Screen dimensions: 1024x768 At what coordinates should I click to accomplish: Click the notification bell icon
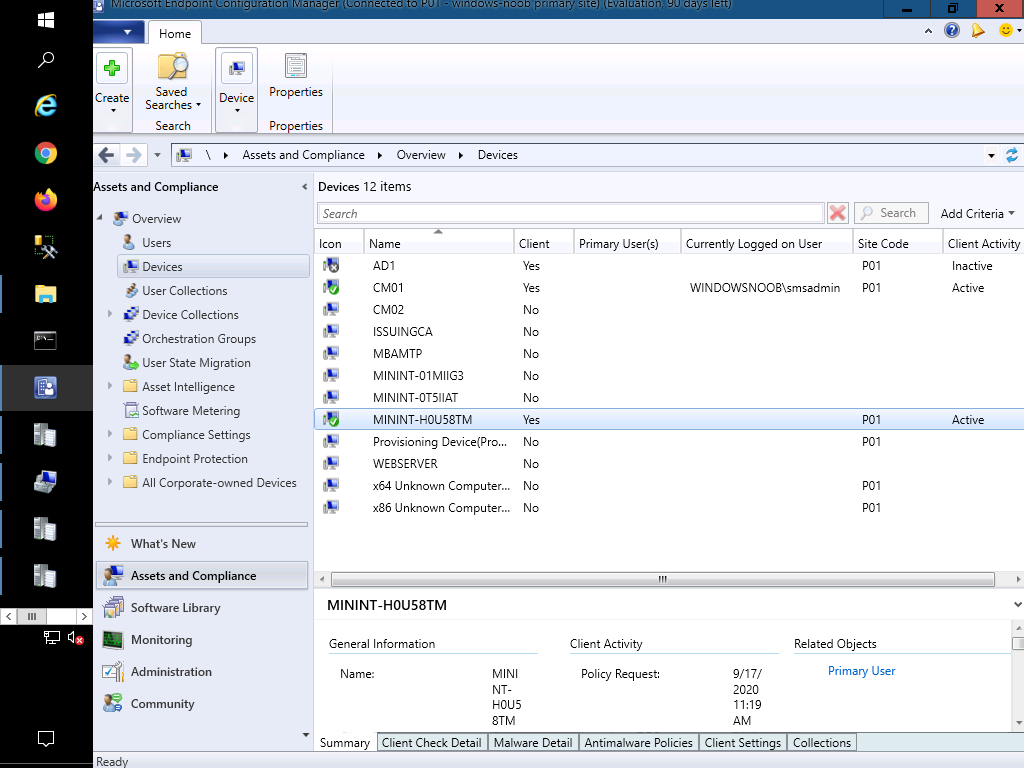[978, 30]
